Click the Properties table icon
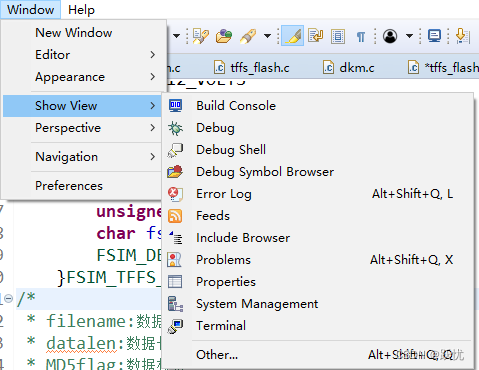This screenshot has width=479, height=370. click(x=175, y=282)
